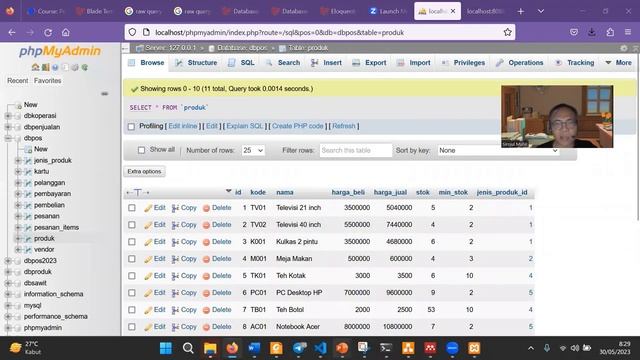Open the Privileges tab
Screen dimensions: 640x360
[x=464, y=62]
